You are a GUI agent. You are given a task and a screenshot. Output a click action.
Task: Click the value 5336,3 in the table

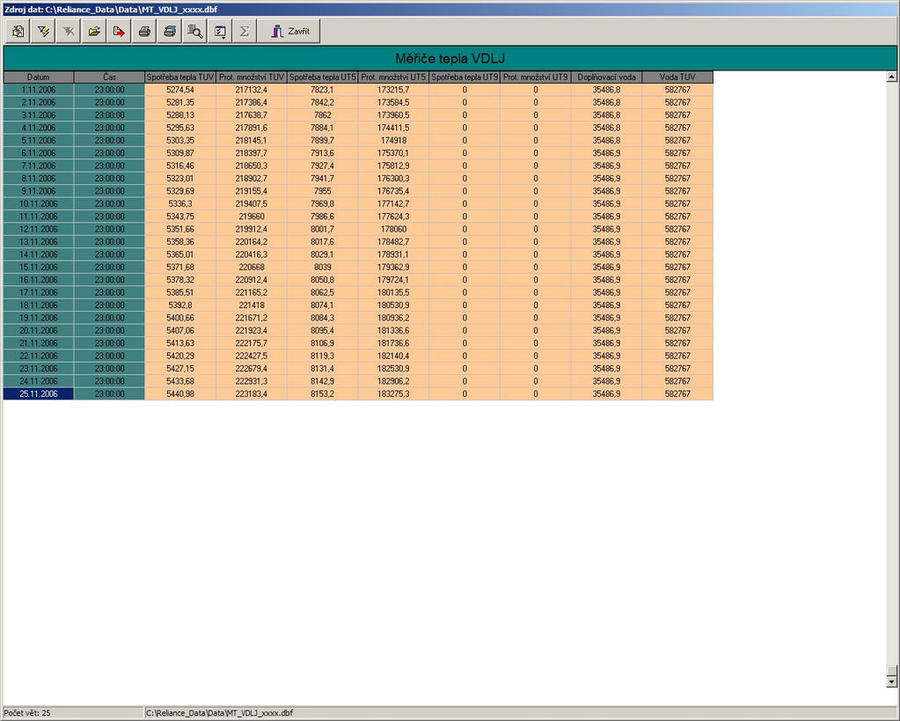point(180,204)
